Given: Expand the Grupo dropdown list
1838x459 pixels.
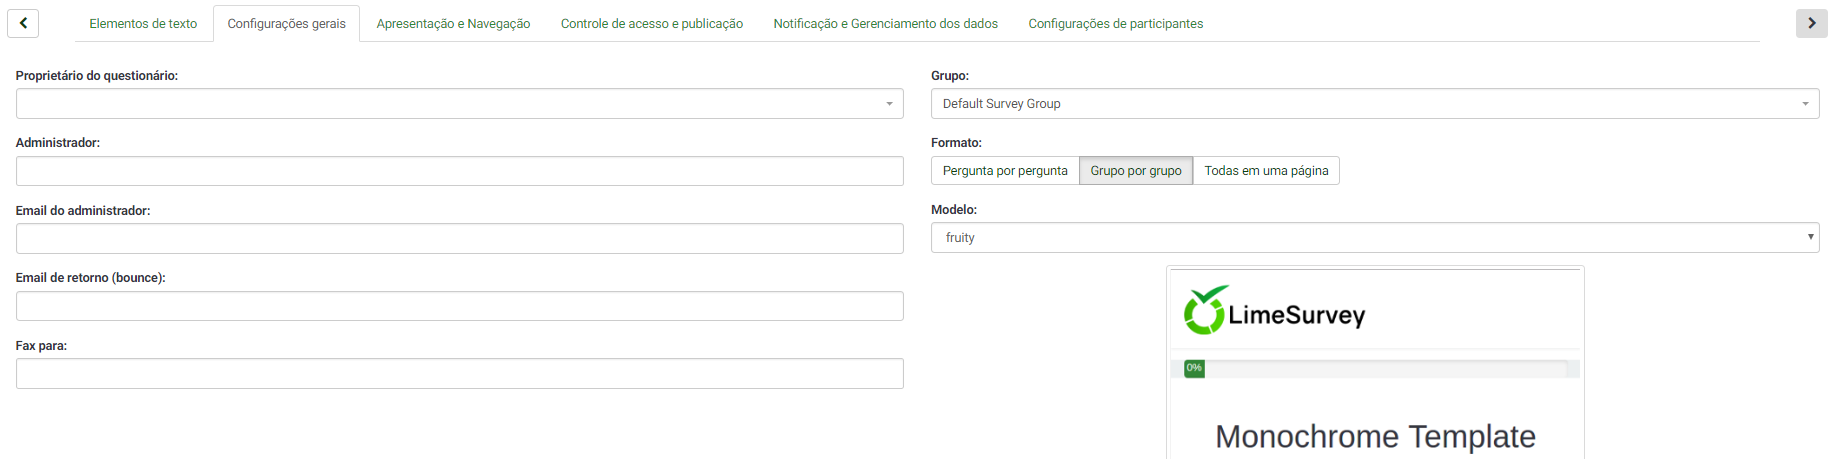Looking at the screenshot, I should coord(1374,104).
